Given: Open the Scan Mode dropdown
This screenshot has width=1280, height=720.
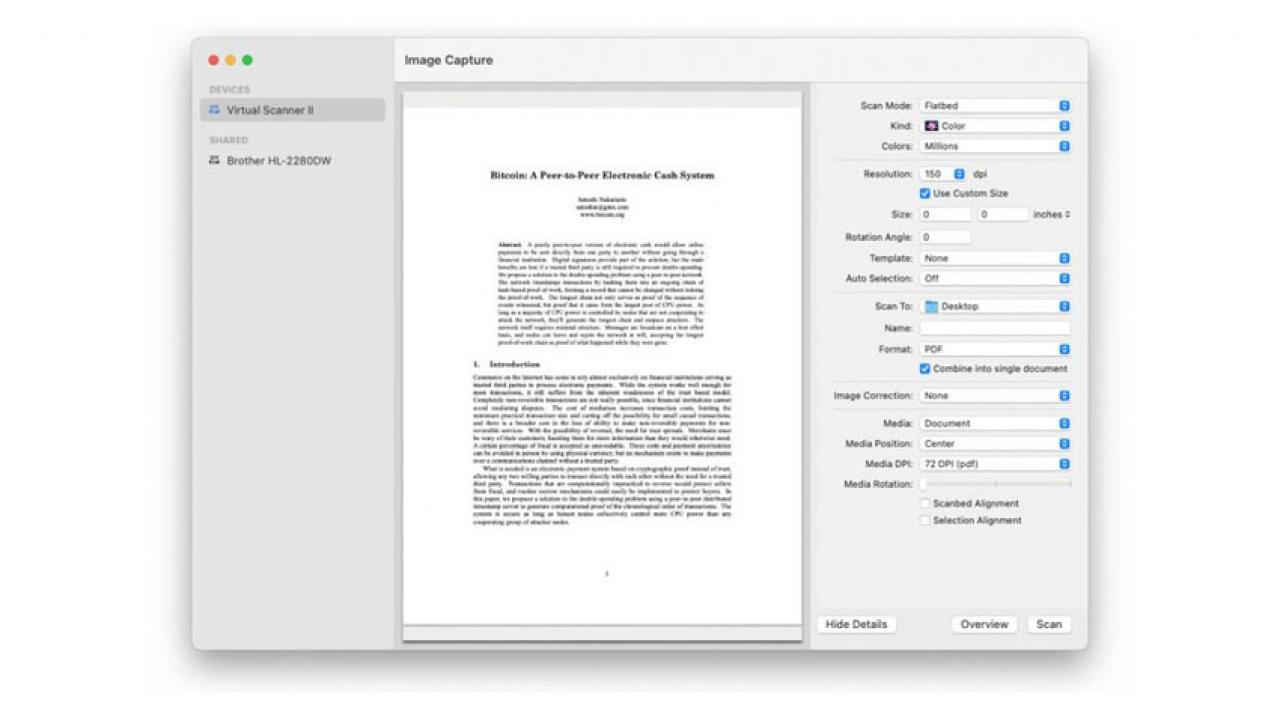Looking at the screenshot, I should coord(994,105).
